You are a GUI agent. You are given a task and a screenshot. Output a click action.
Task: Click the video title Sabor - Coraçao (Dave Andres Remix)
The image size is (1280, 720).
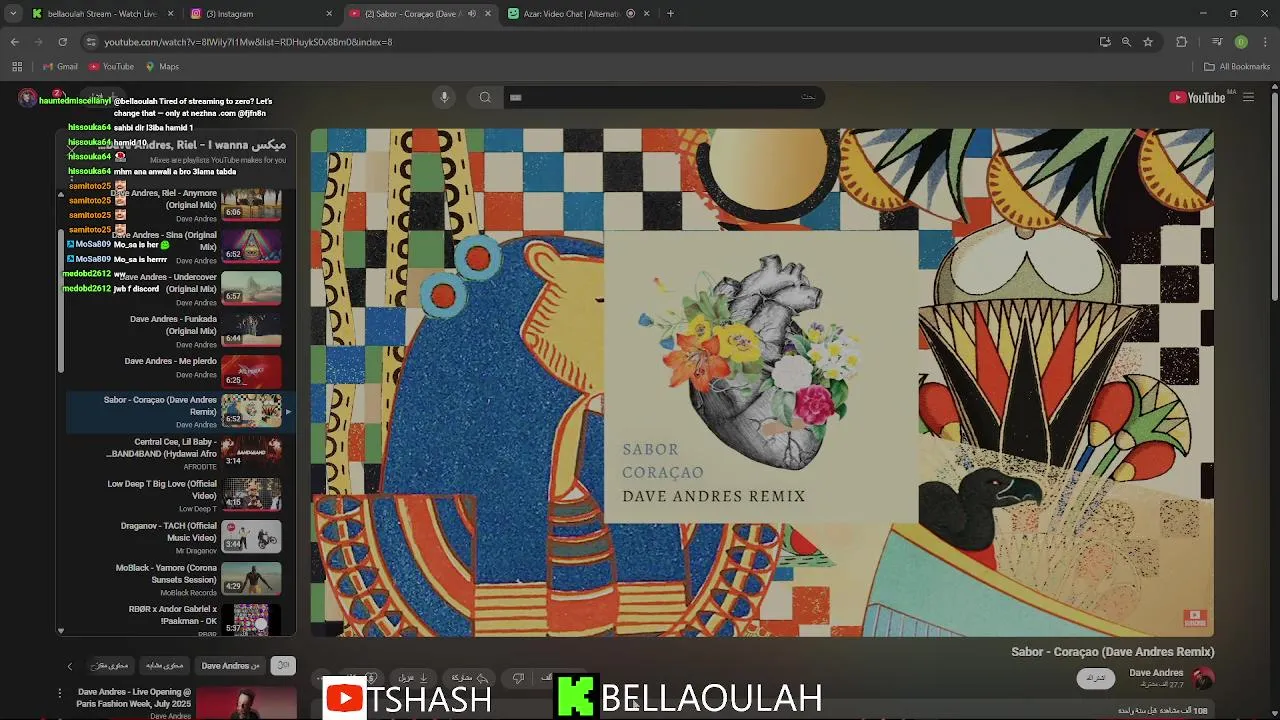1112,652
